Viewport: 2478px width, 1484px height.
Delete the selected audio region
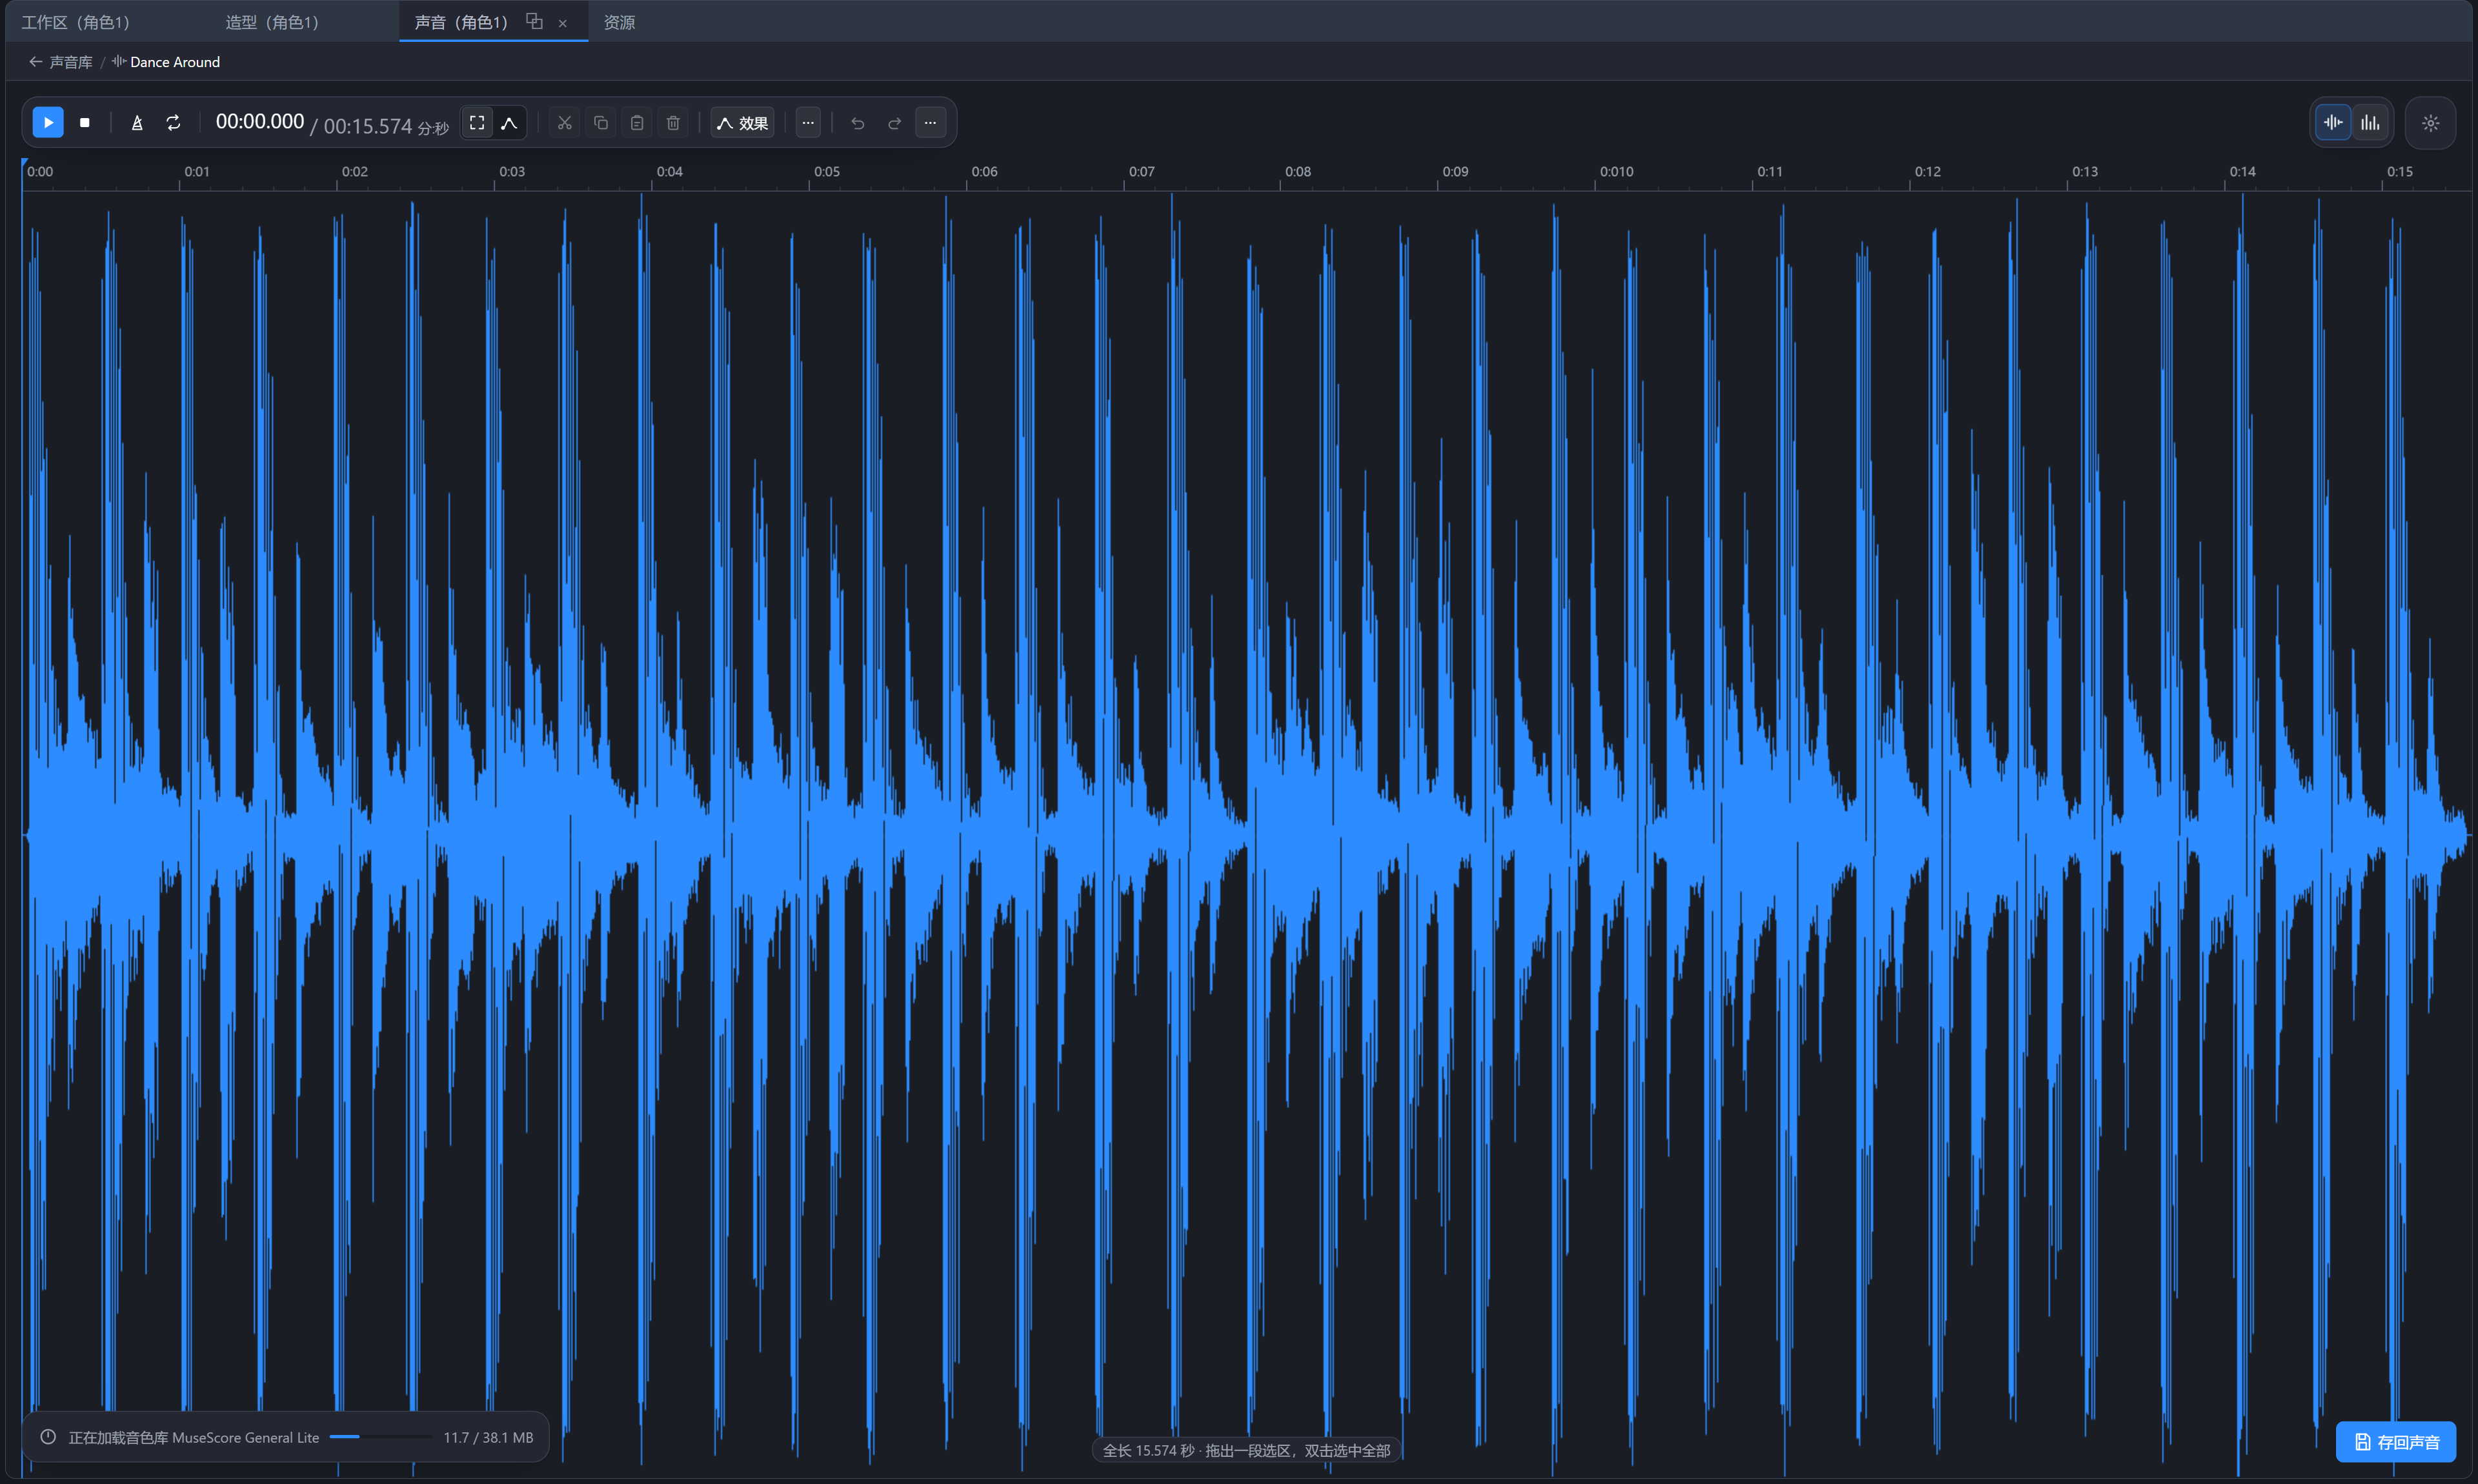[673, 123]
